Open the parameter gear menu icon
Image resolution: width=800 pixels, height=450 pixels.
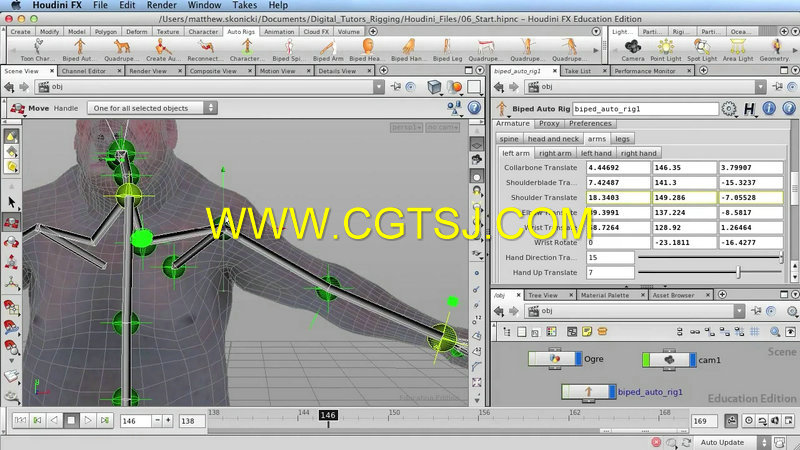click(729, 108)
